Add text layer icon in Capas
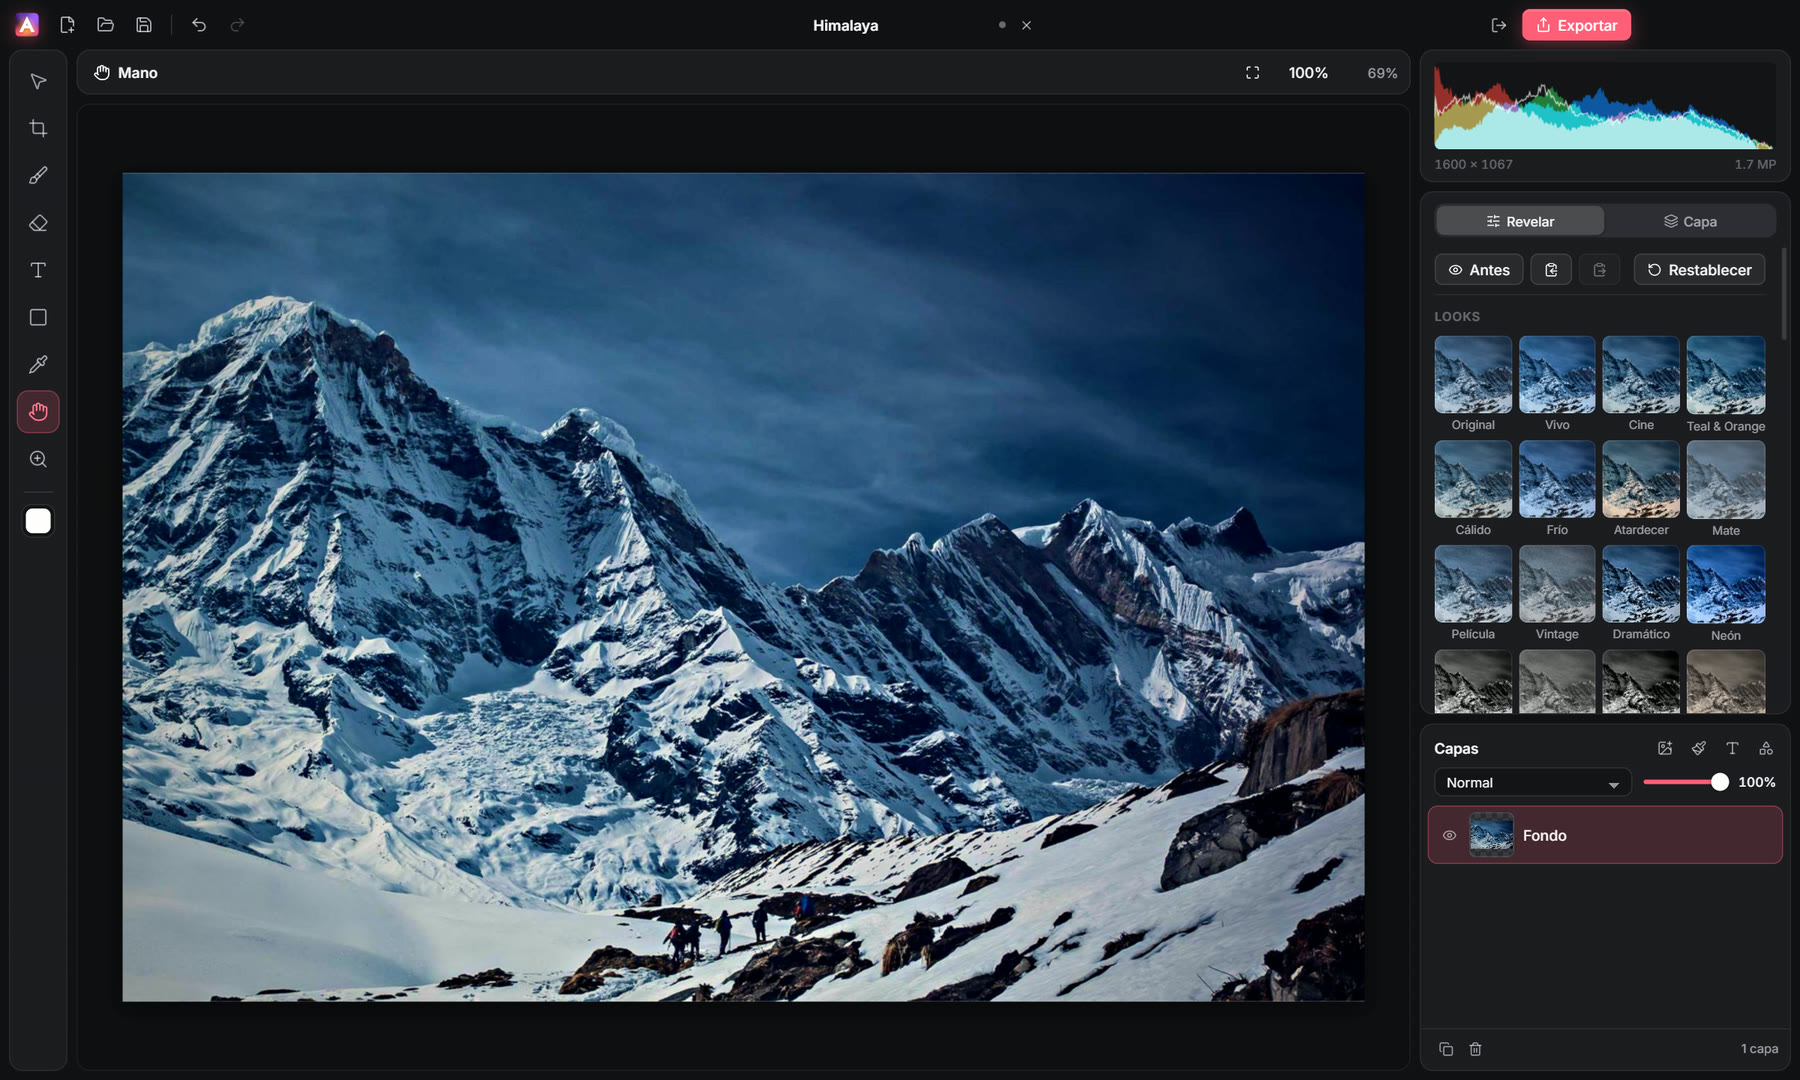The image size is (1800, 1080). [1732, 748]
